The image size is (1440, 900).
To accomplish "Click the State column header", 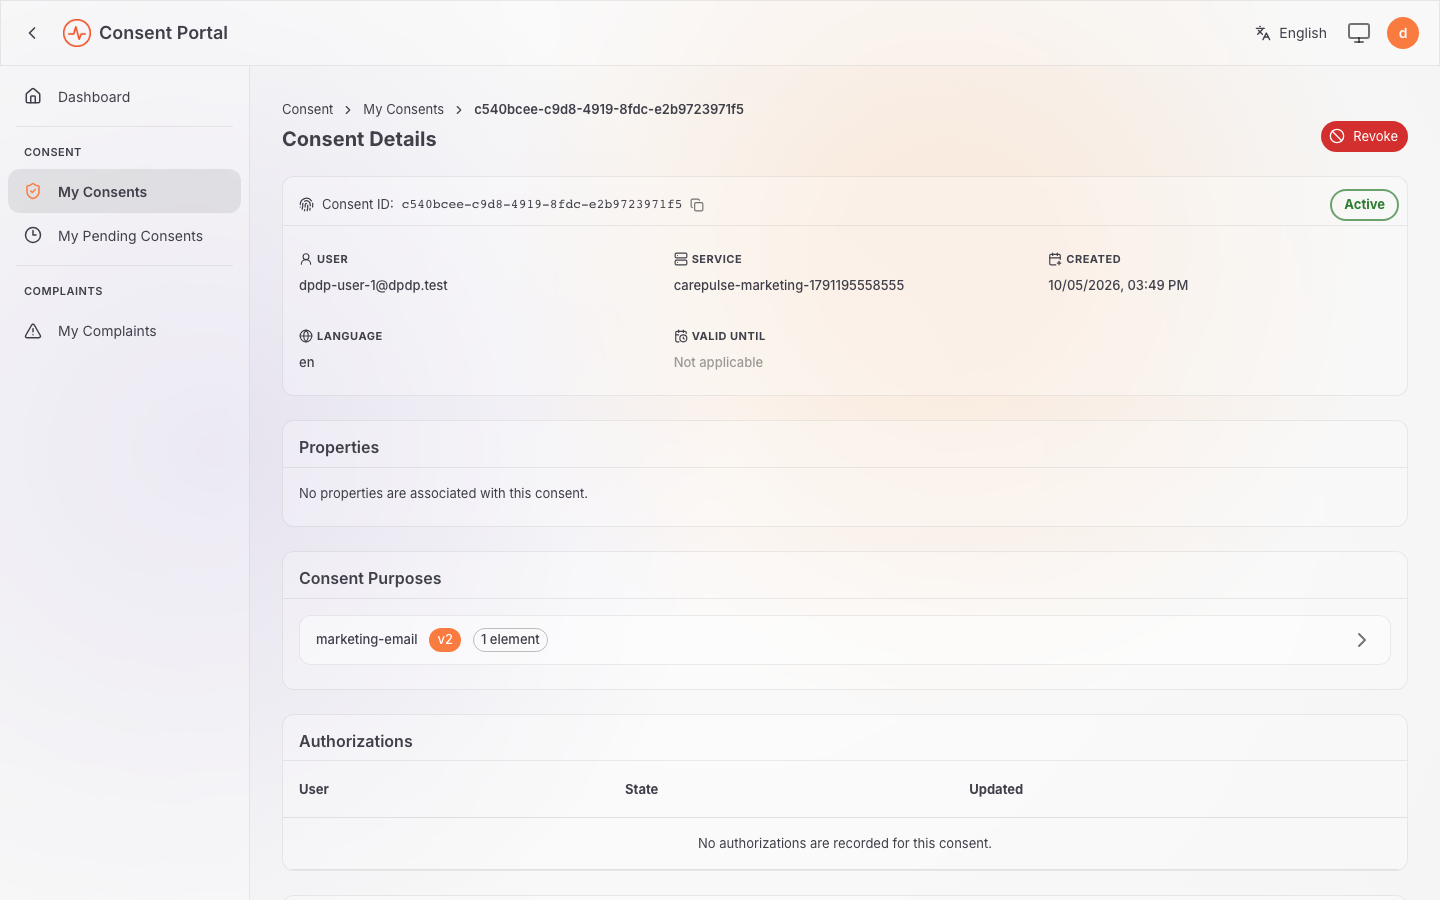I will click(x=641, y=789).
